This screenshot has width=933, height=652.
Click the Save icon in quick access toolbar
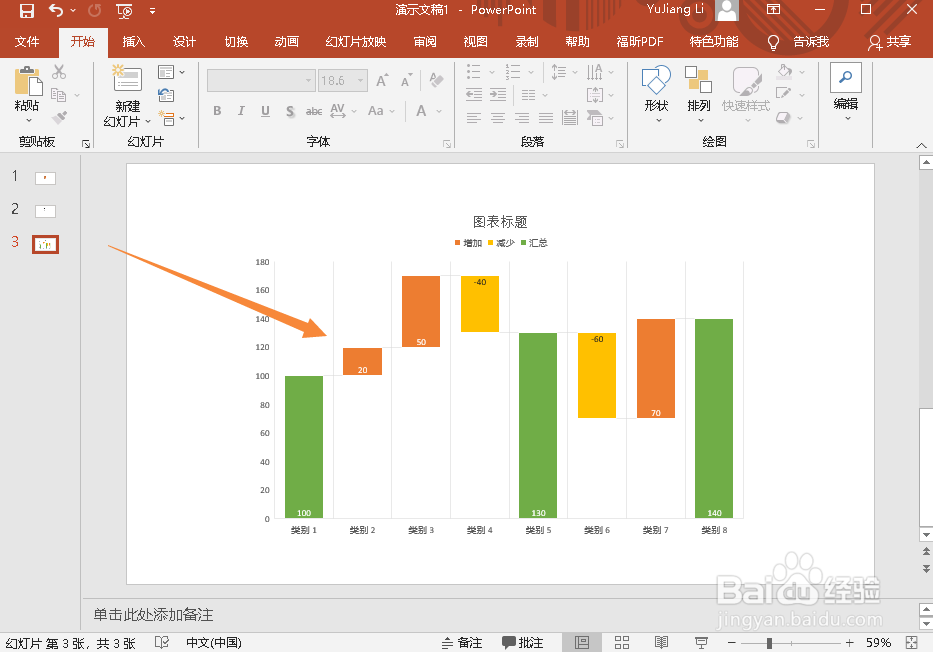click(27, 10)
